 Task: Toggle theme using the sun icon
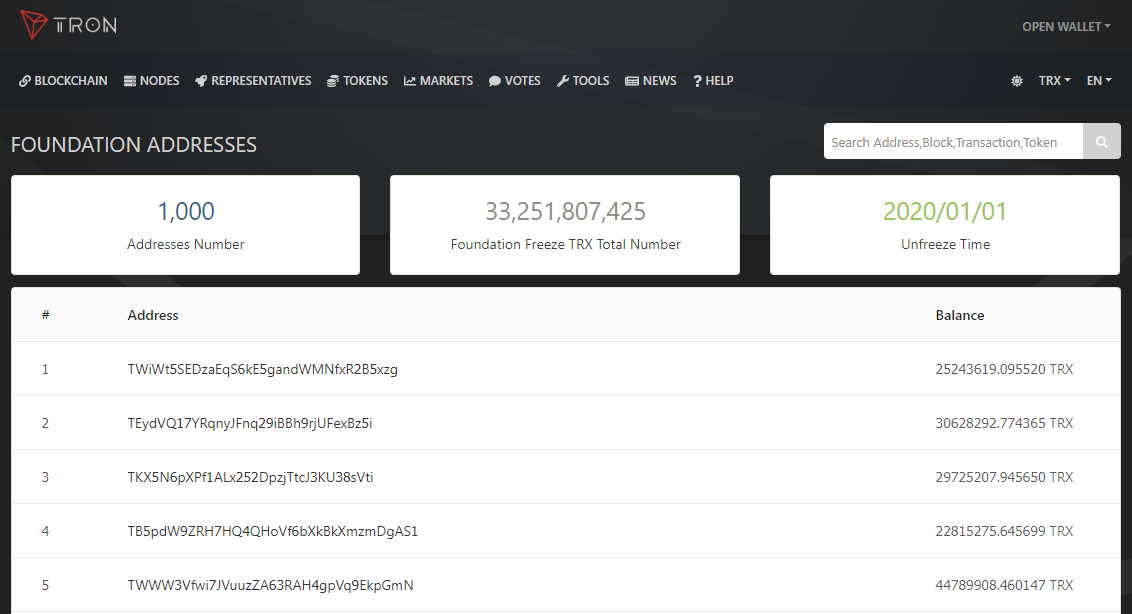click(x=1016, y=81)
